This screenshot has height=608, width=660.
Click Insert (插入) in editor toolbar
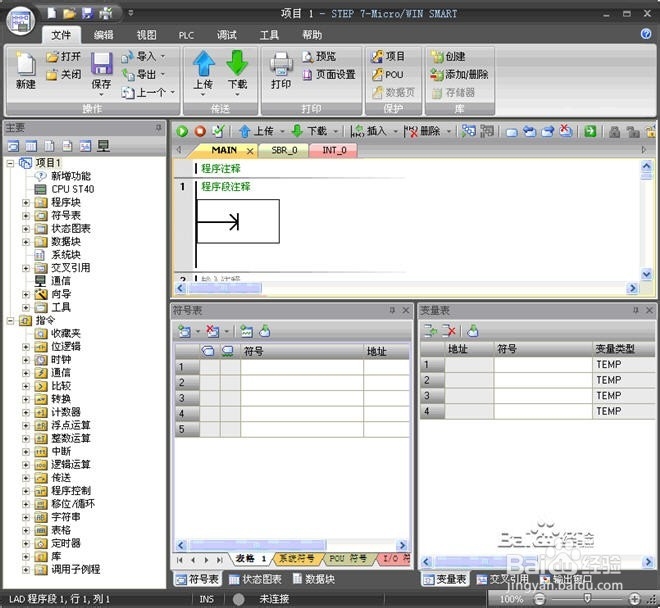pyautogui.click(x=369, y=131)
